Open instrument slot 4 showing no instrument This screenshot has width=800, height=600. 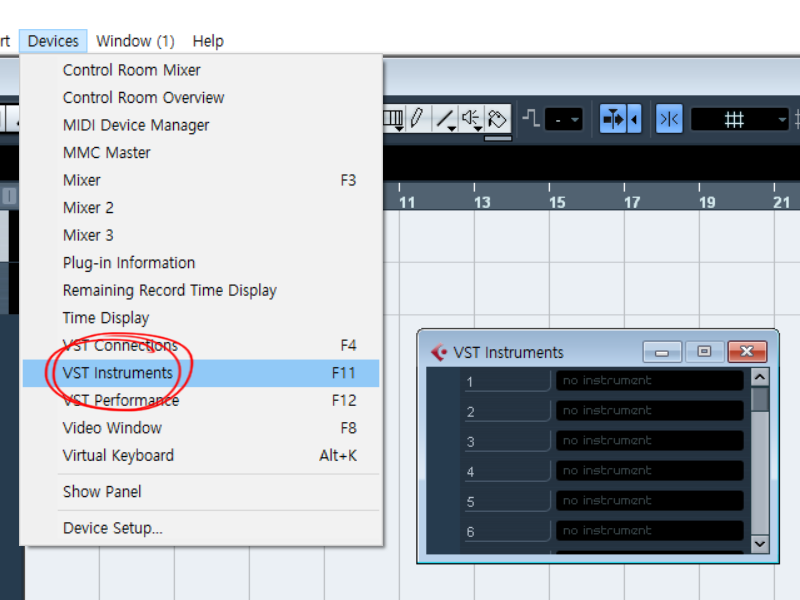[x=649, y=471]
